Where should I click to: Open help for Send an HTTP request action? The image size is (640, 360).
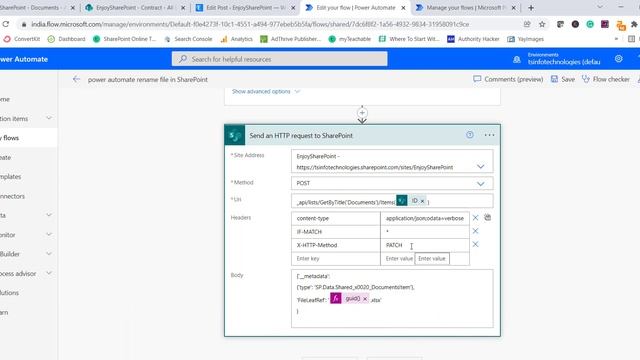pos(470,135)
